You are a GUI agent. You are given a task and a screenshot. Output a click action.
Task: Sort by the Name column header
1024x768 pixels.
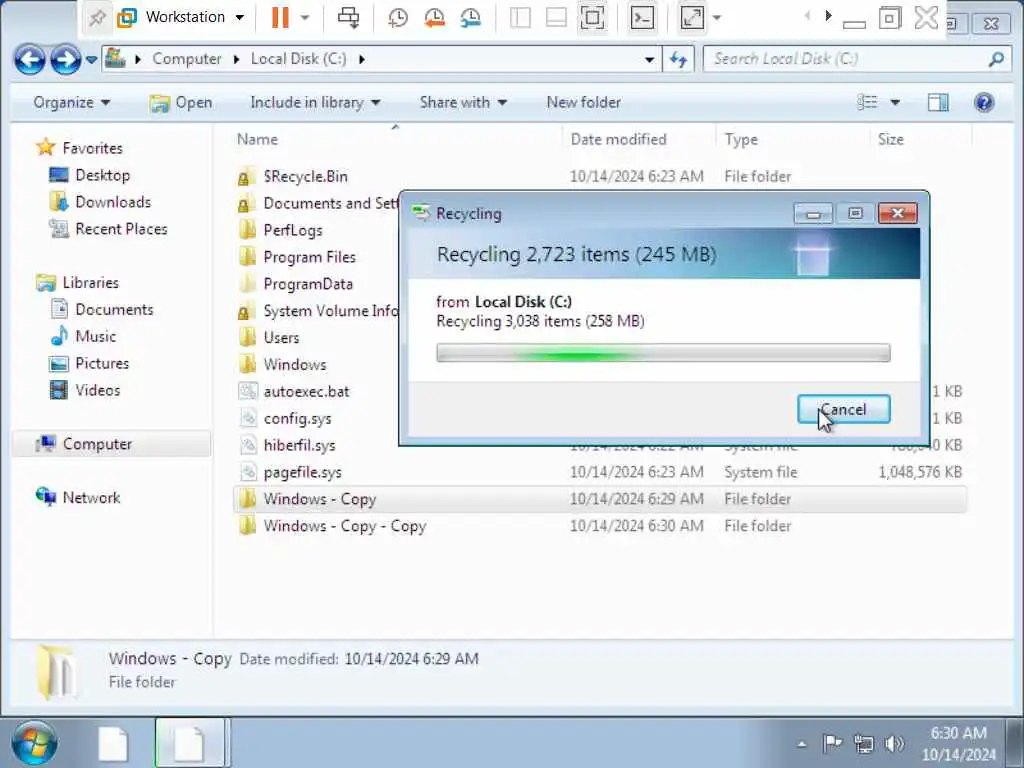click(257, 139)
